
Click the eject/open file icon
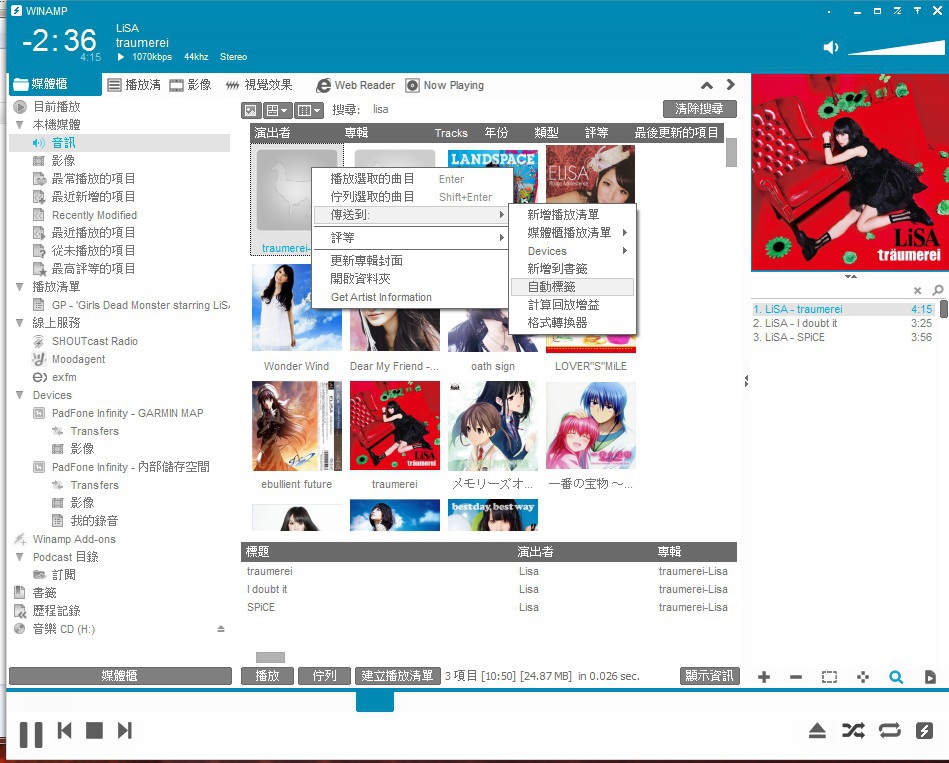pos(817,730)
